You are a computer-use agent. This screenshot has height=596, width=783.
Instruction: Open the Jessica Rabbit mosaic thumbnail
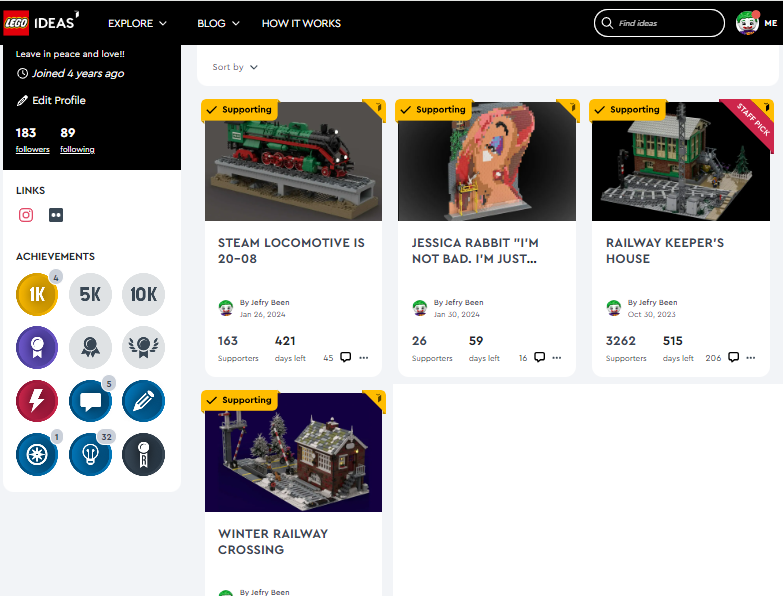(x=487, y=161)
